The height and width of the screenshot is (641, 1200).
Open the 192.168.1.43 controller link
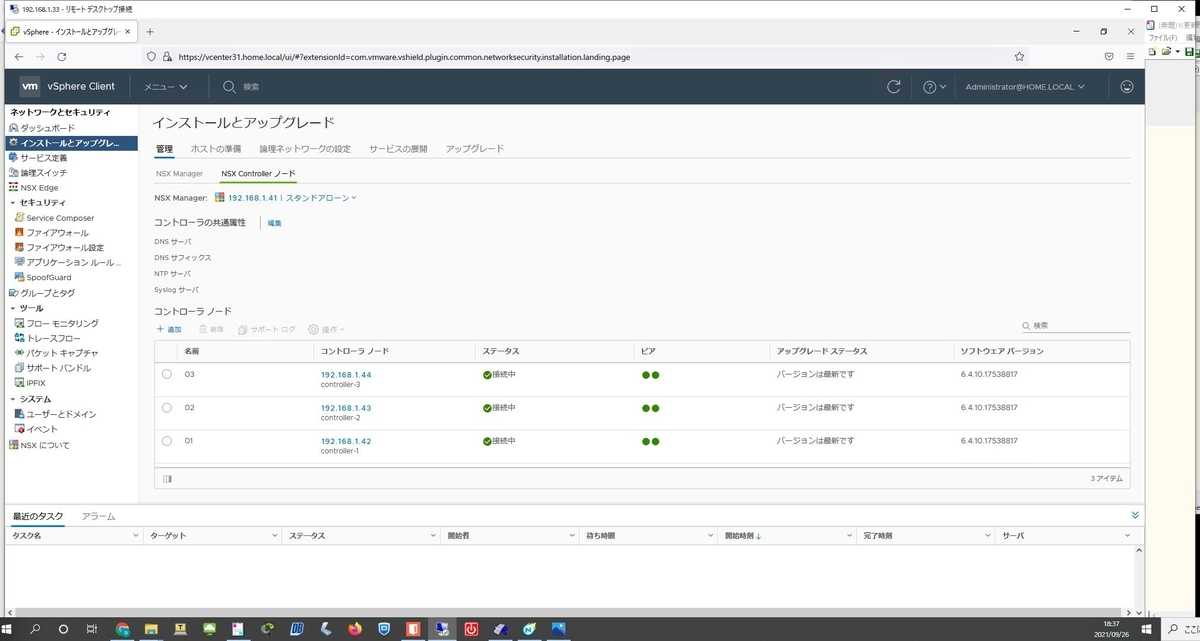[346, 408]
